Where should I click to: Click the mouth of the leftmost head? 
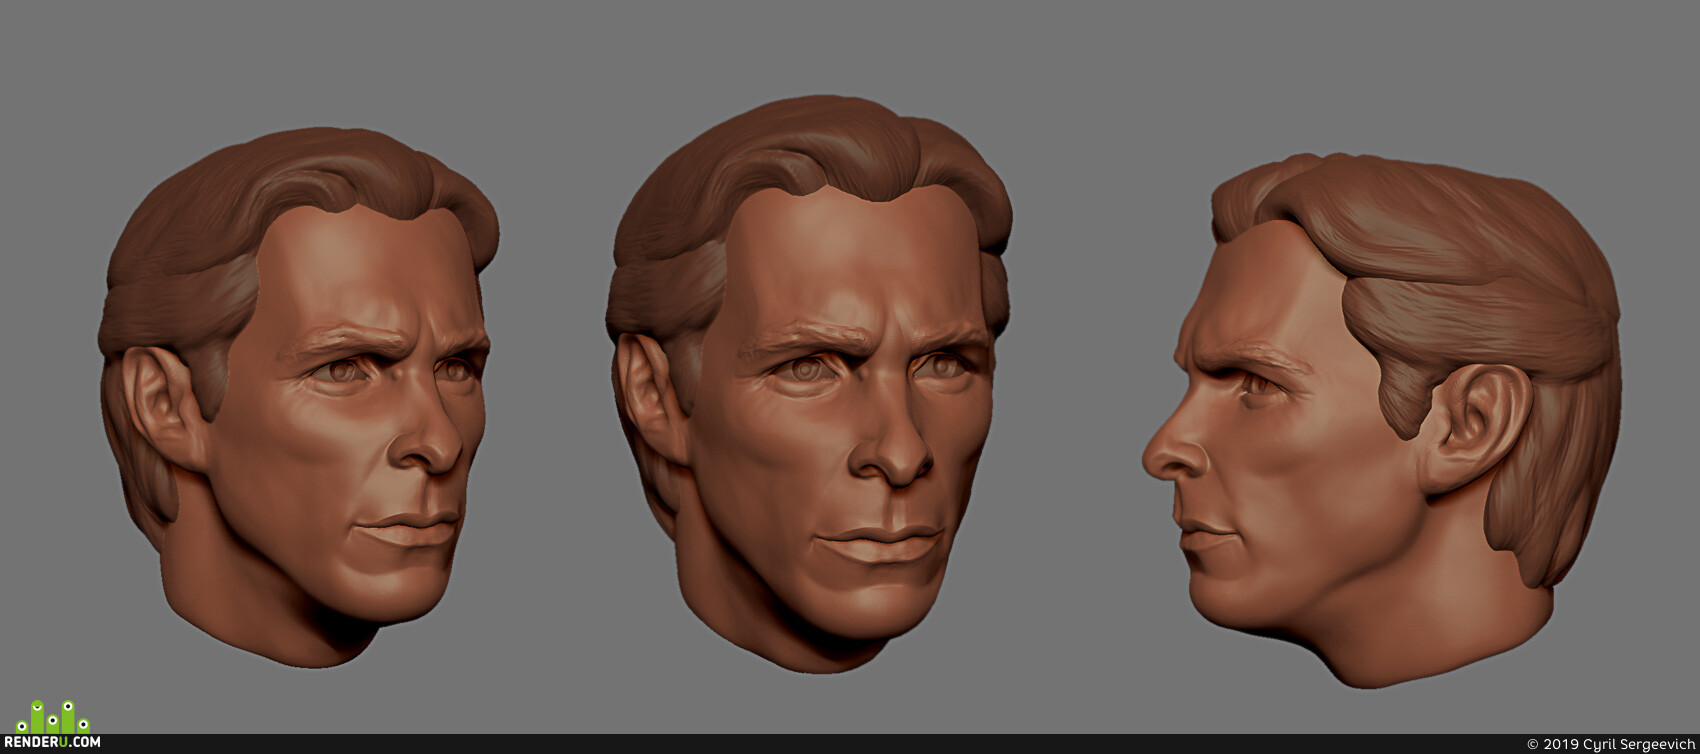[410, 528]
